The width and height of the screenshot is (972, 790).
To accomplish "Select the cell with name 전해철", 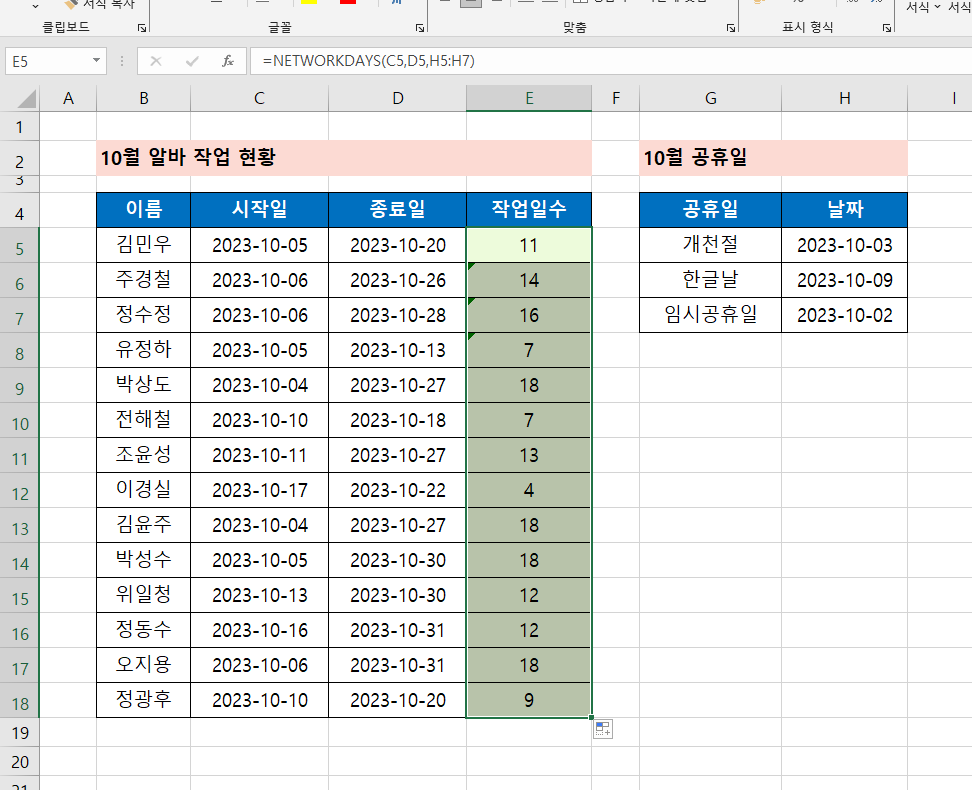I will (144, 420).
